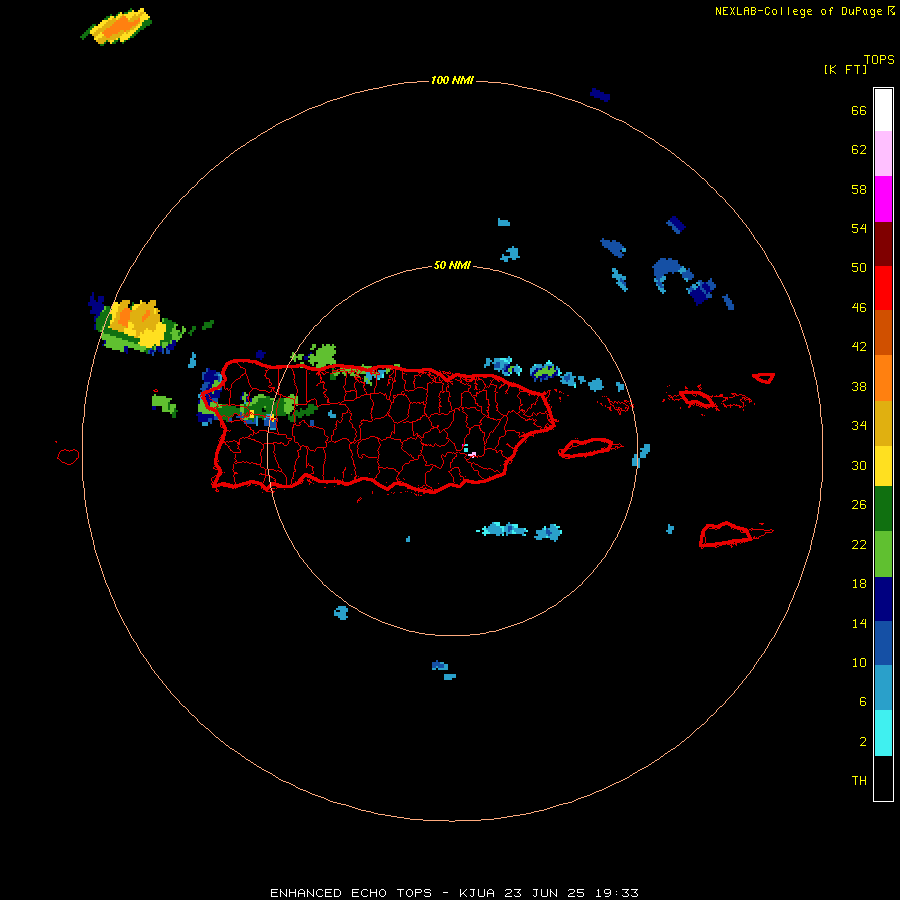The width and height of the screenshot is (900, 900).
Task: Click the dark green legend swatch
Action: [883, 509]
